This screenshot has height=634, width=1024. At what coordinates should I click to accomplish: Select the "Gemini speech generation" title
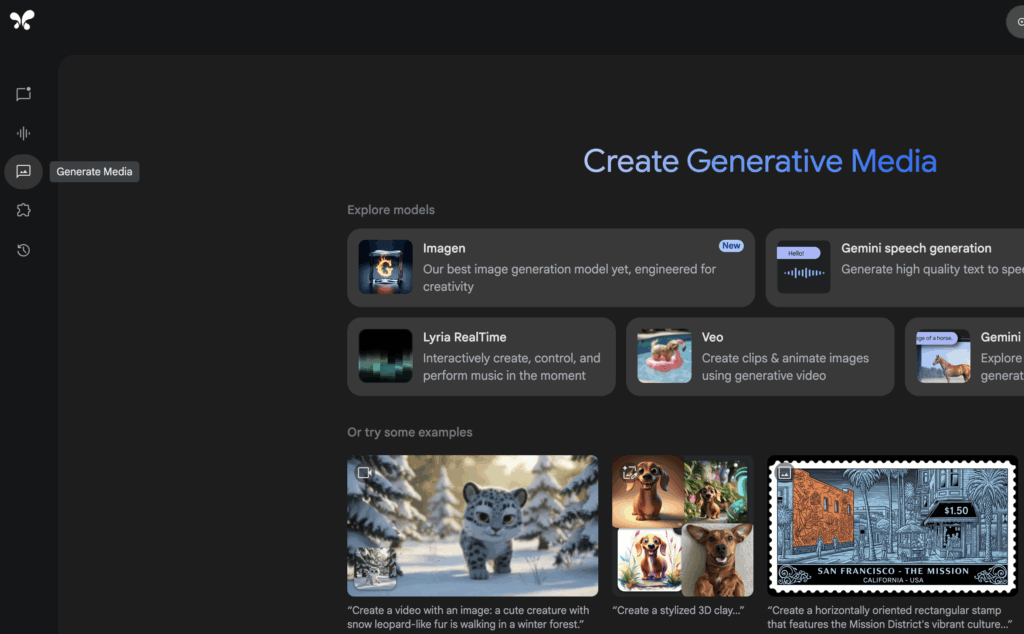click(916, 248)
